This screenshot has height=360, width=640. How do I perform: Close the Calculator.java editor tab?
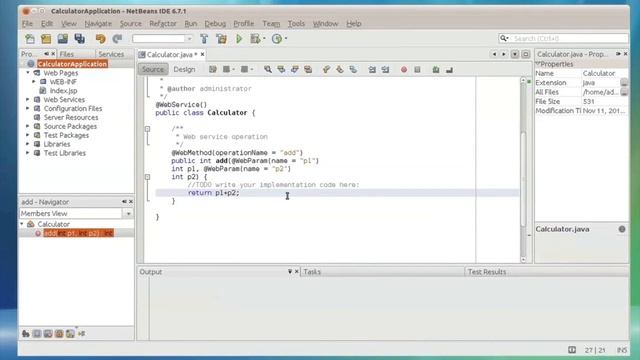pyautogui.click(x=202, y=54)
